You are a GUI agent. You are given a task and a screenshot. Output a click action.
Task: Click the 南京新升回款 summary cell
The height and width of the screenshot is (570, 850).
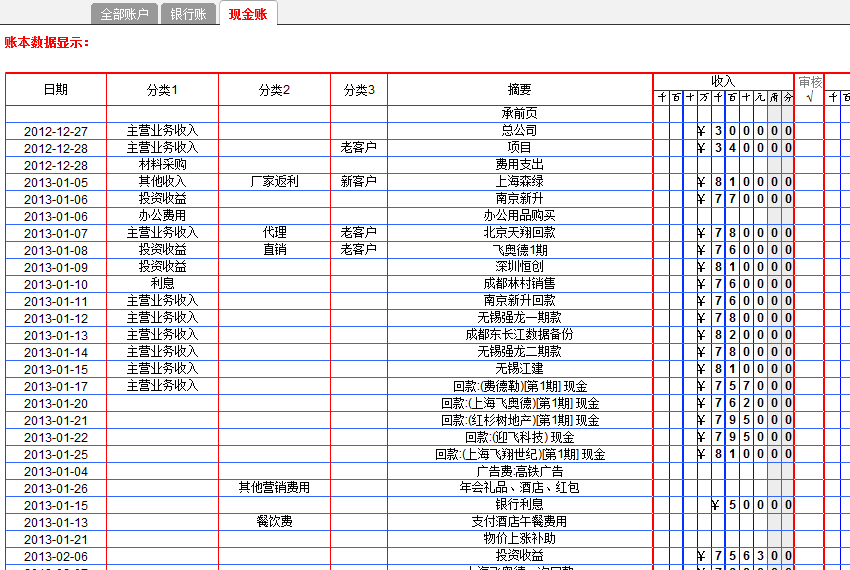pyautogui.click(x=520, y=301)
